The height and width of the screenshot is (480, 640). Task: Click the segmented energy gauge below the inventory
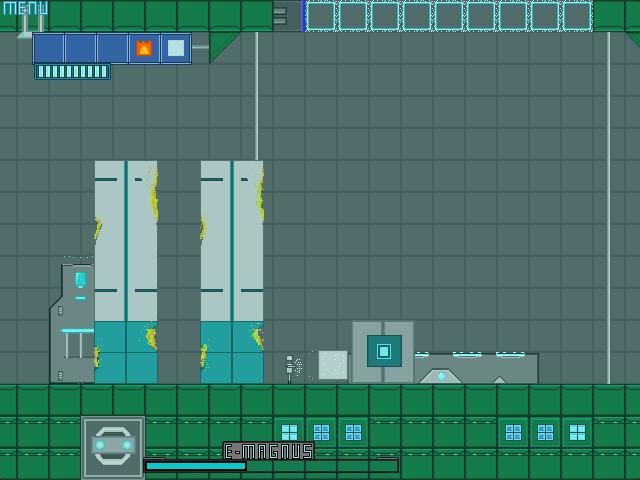(x=72, y=72)
